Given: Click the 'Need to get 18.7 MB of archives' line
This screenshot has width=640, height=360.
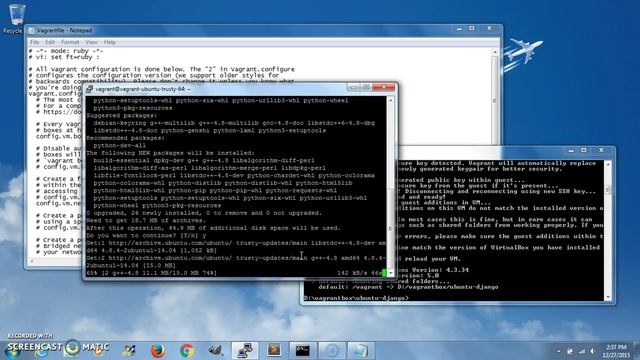Looking at the screenshot, I should coord(146,220).
